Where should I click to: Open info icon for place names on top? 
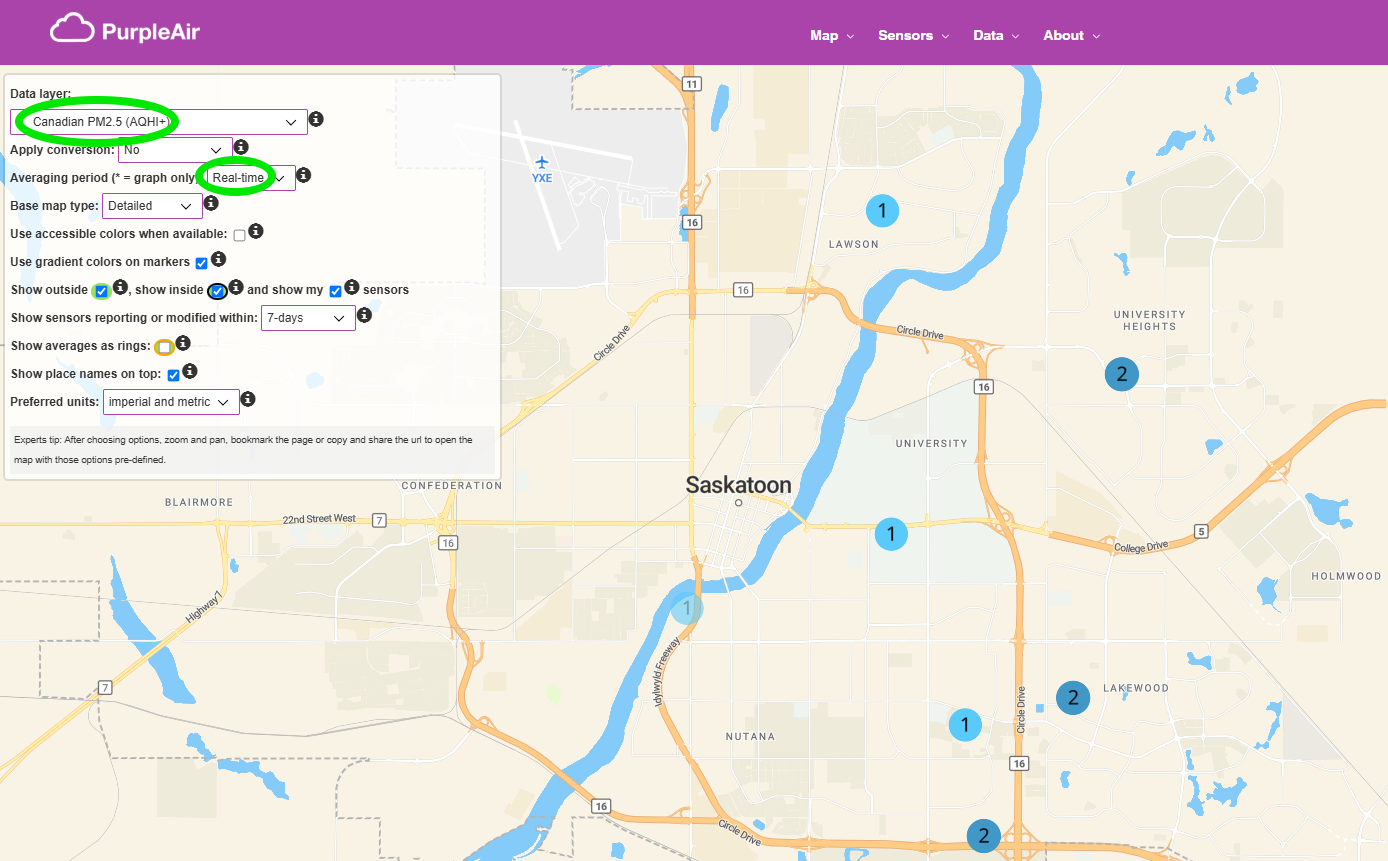coord(190,371)
